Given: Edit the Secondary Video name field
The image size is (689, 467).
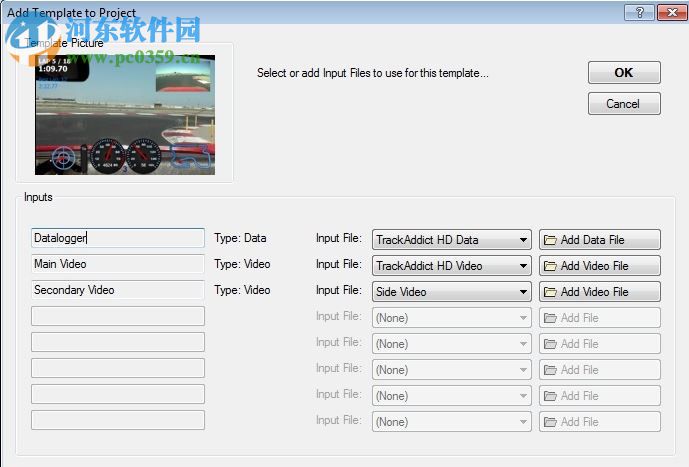Looking at the screenshot, I should point(118,290).
